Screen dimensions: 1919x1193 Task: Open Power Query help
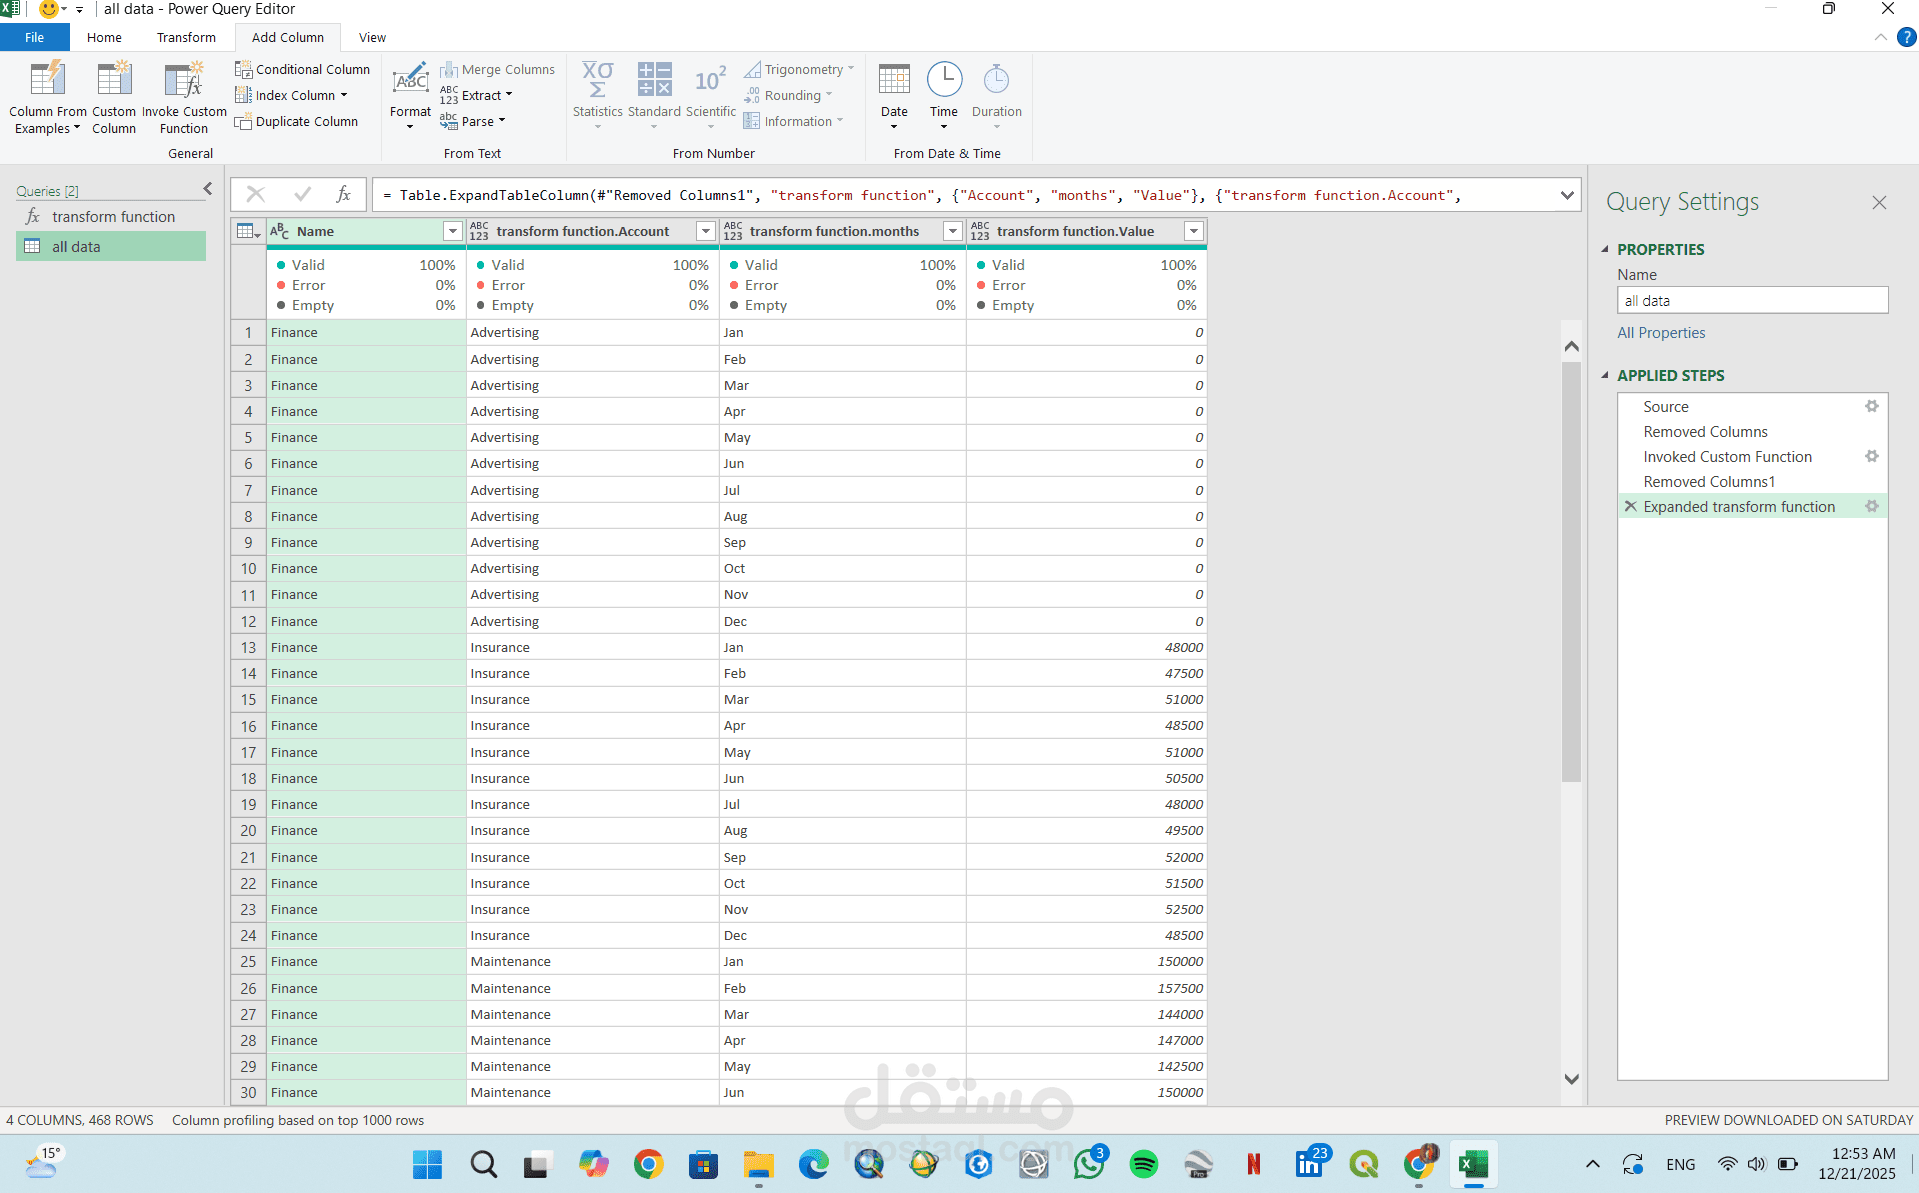[1907, 37]
